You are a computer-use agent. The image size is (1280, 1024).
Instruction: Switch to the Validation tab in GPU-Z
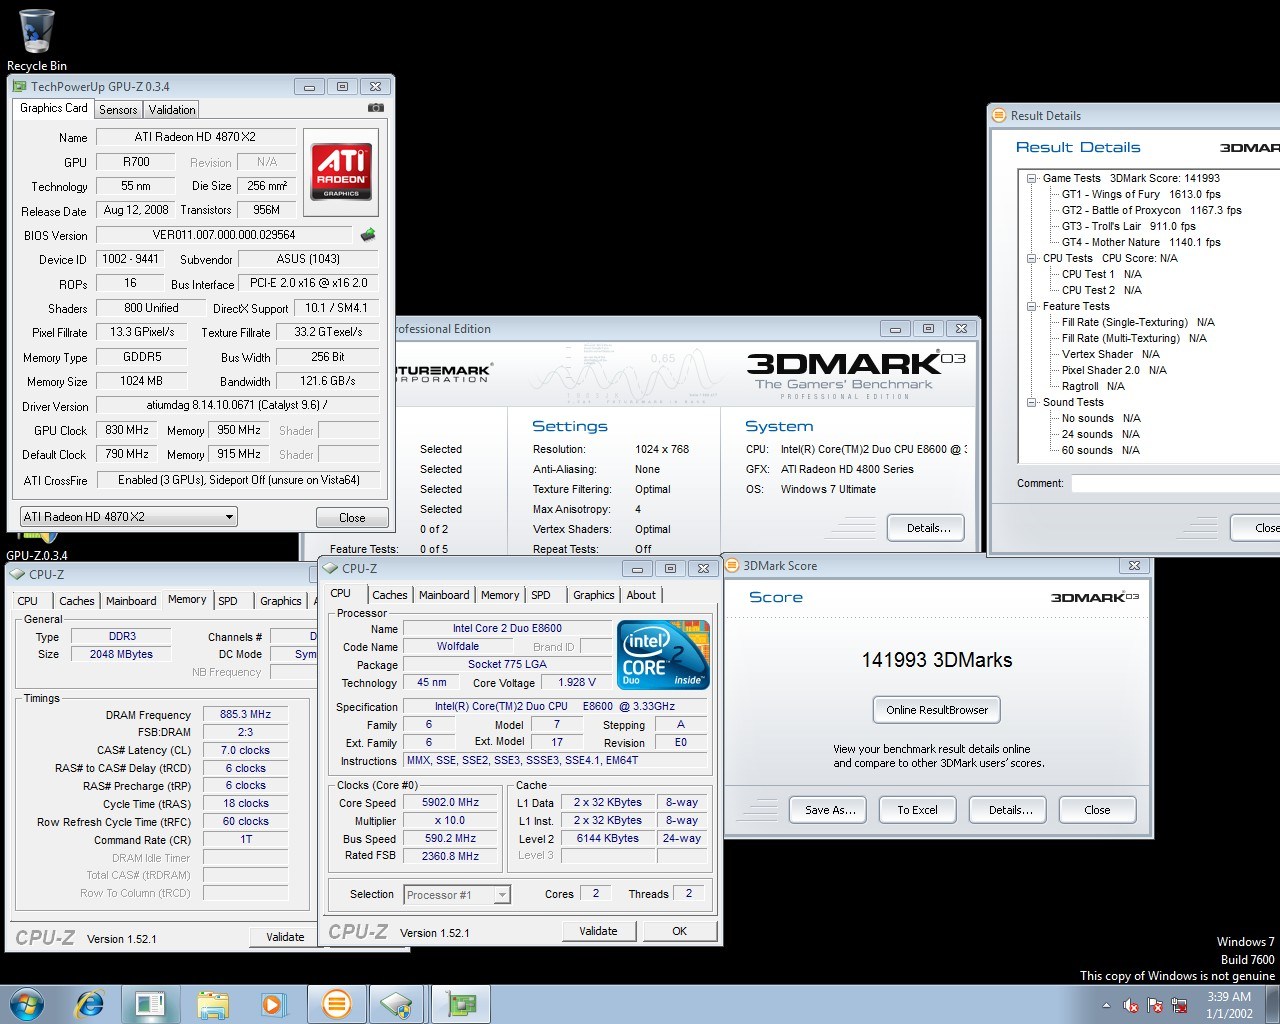pyautogui.click(x=172, y=110)
